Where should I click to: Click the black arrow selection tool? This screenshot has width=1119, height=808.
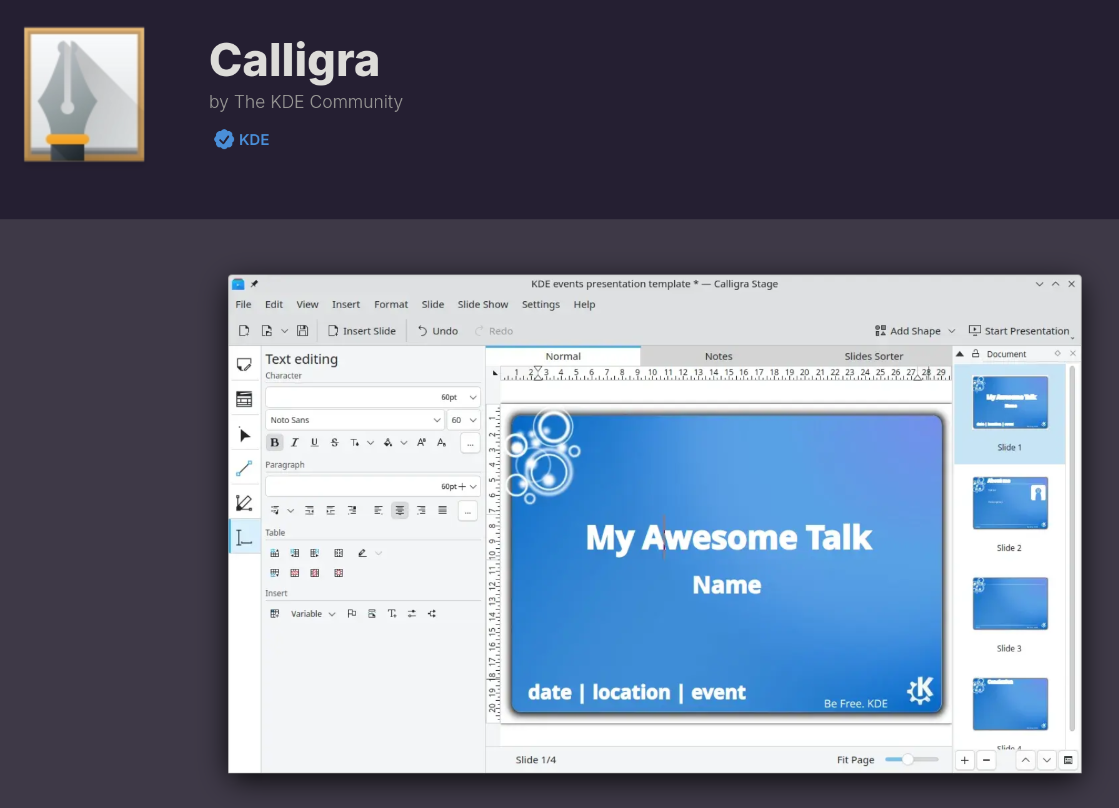coord(244,435)
